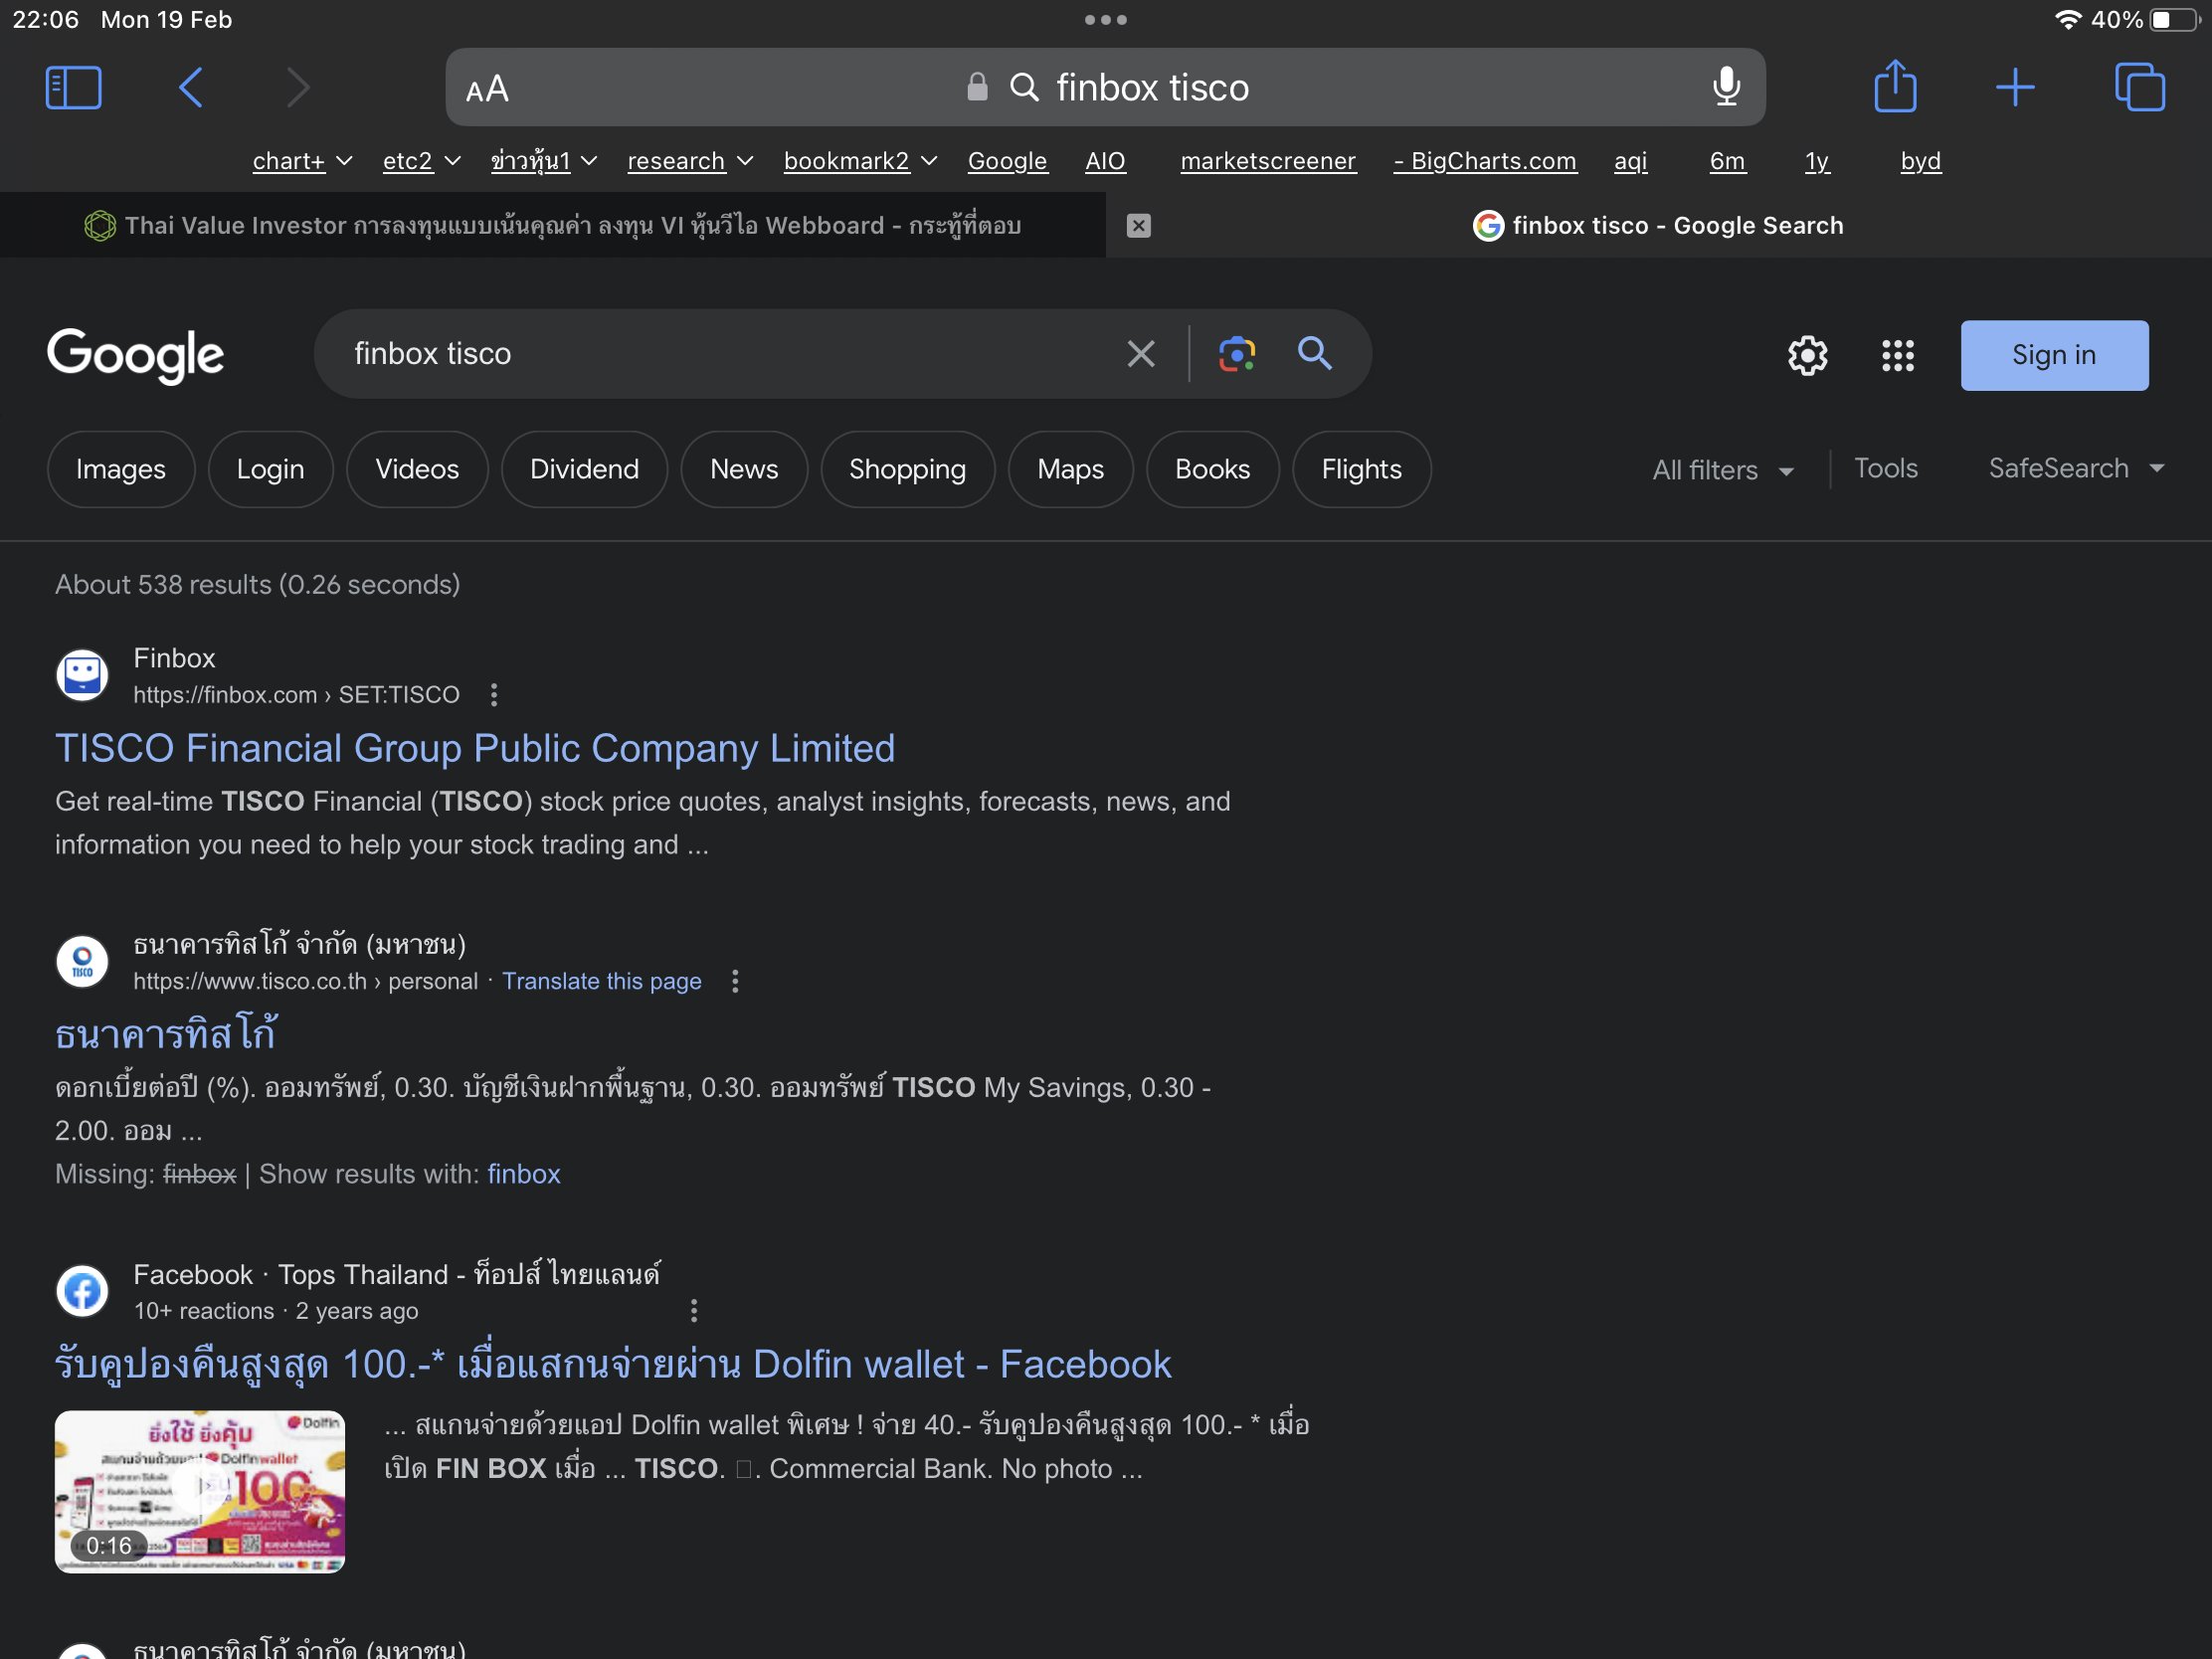2212x1659 pixels.
Task: Open the Share sheet icon
Action: coord(1895,86)
